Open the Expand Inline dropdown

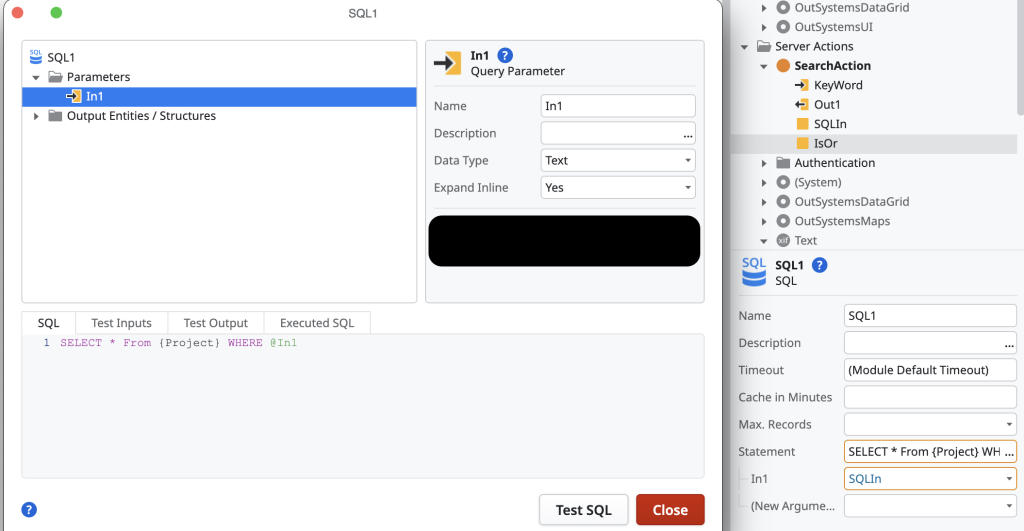click(618, 187)
